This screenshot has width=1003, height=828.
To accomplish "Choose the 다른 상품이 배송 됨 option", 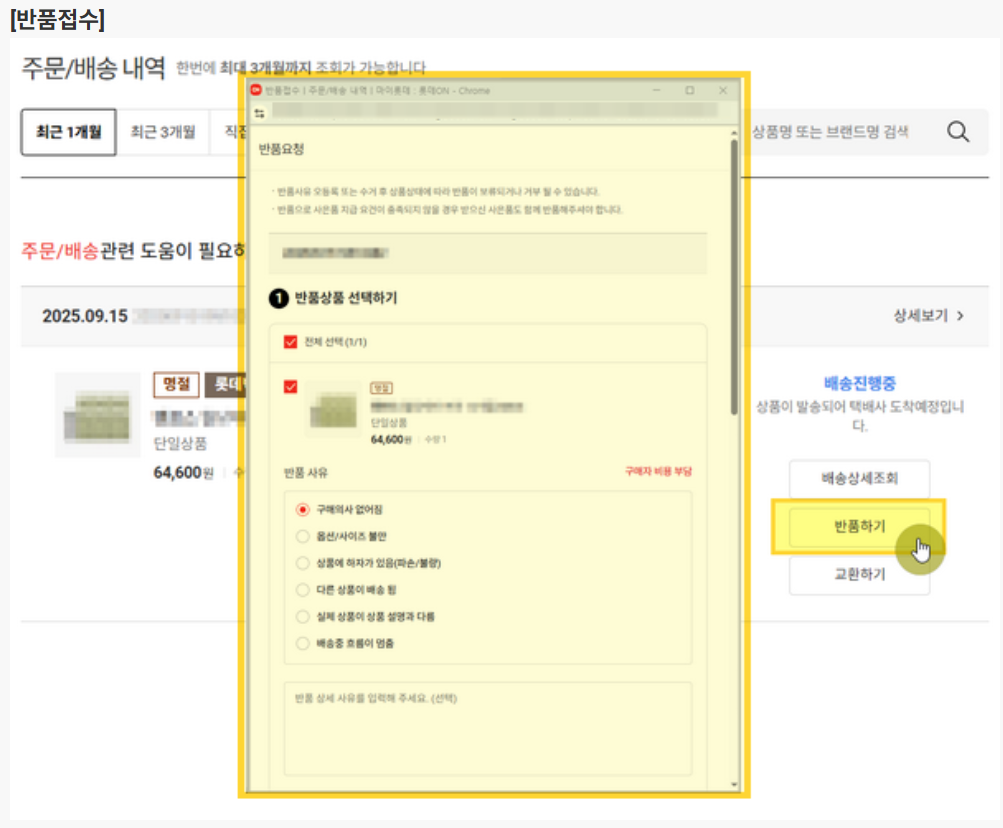I will pyautogui.click(x=303, y=589).
